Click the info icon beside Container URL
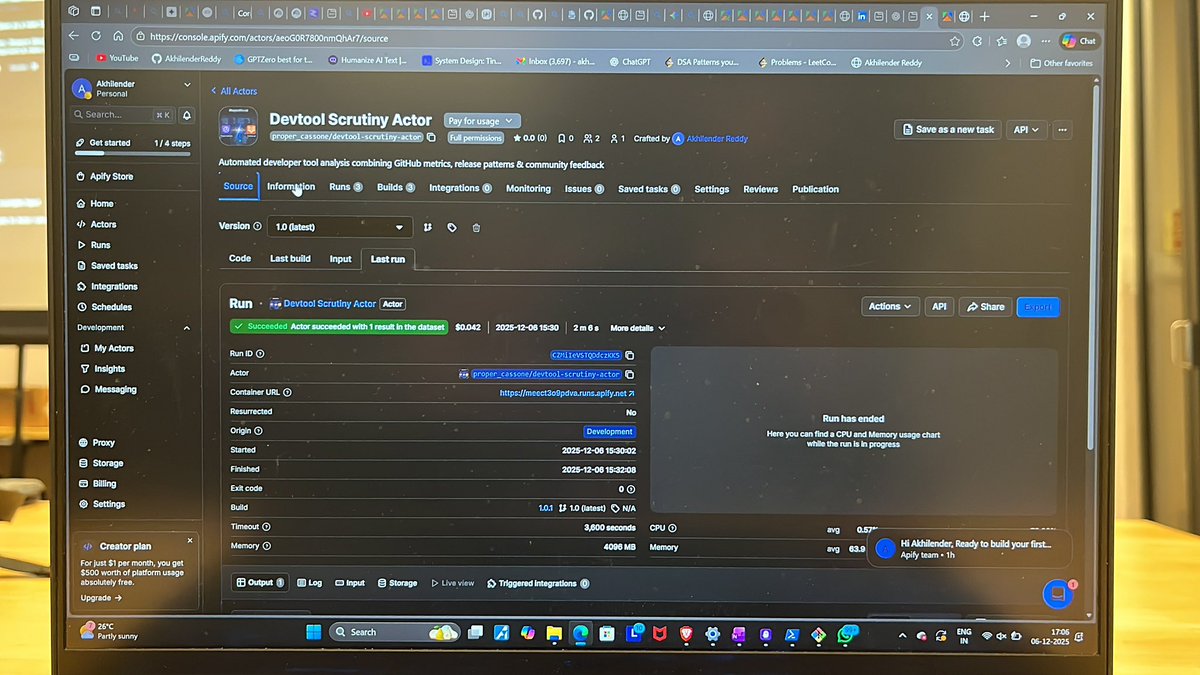Image resolution: width=1200 pixels, height=675 pixels. 289,392
